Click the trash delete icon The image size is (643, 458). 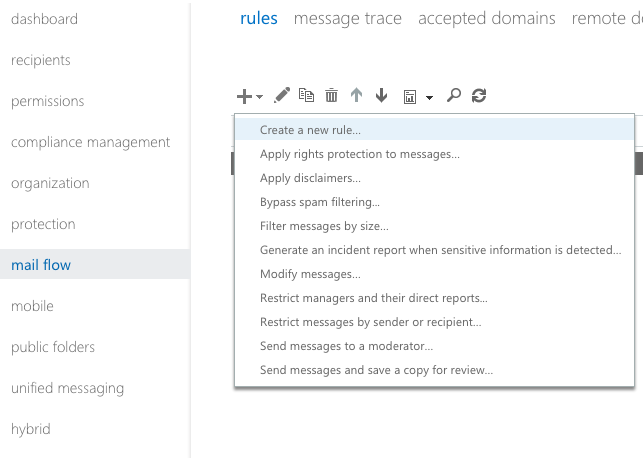(331, 96)
